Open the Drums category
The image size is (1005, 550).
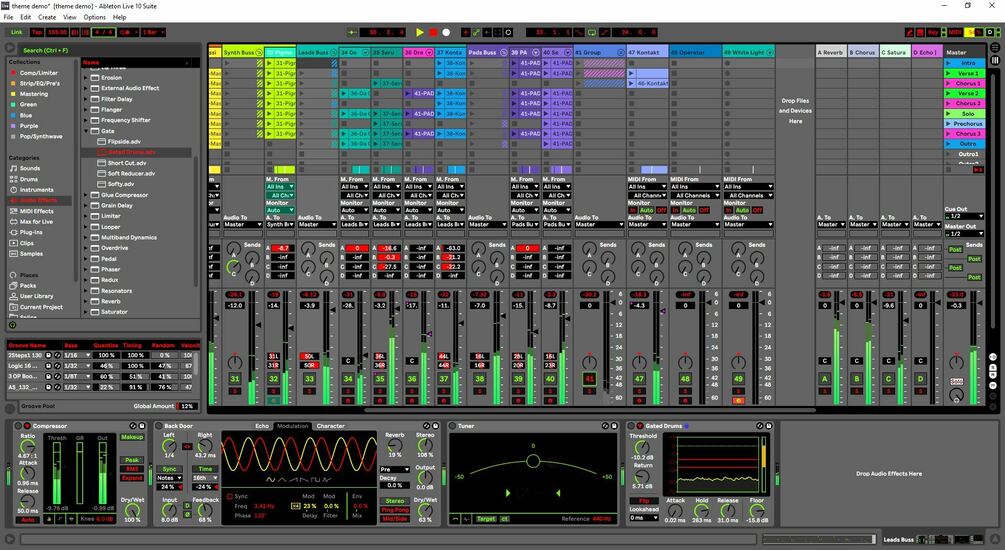[28, 179]
